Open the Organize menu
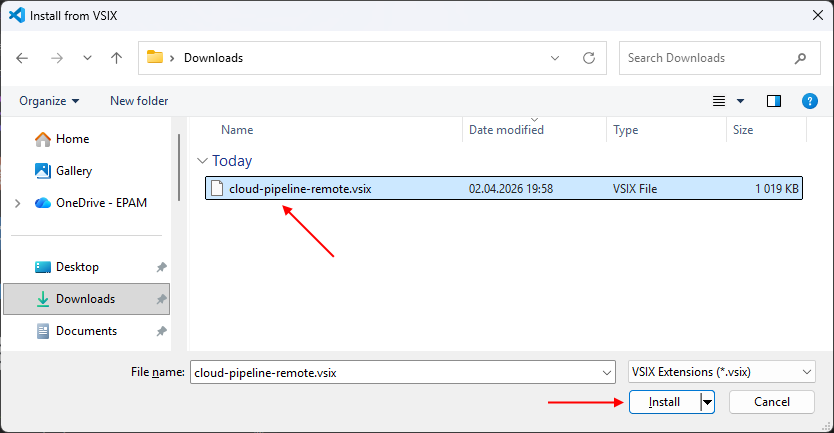834x433 pixels. tap(49, 101)
